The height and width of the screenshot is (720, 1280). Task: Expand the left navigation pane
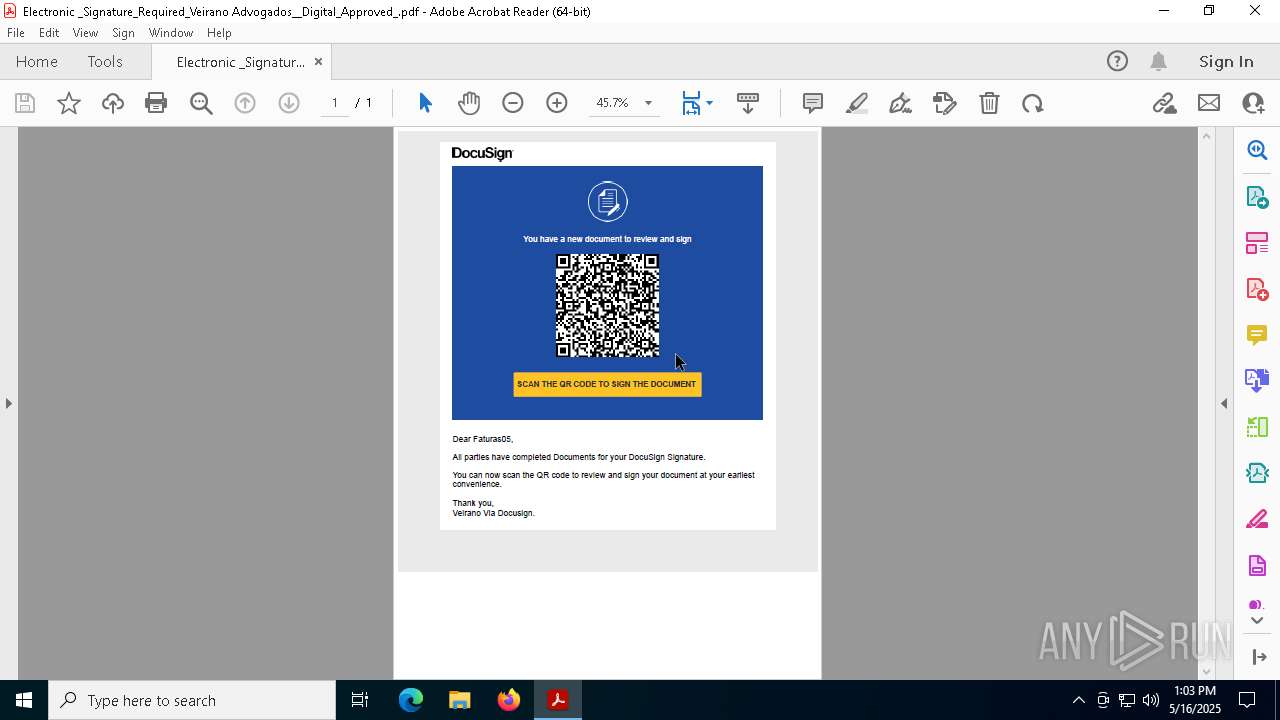point(8,403)
